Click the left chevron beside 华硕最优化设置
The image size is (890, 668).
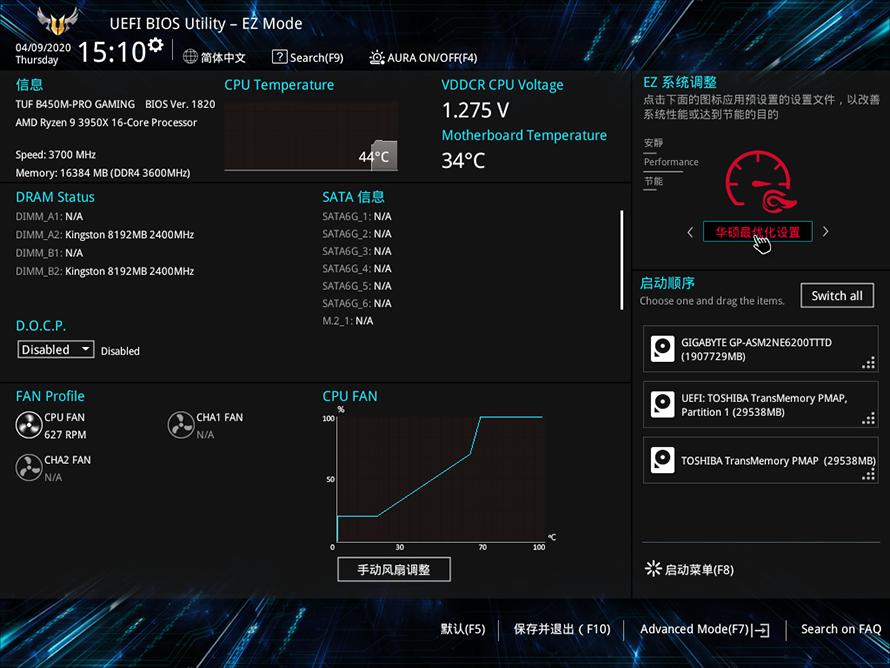(690, 231)
